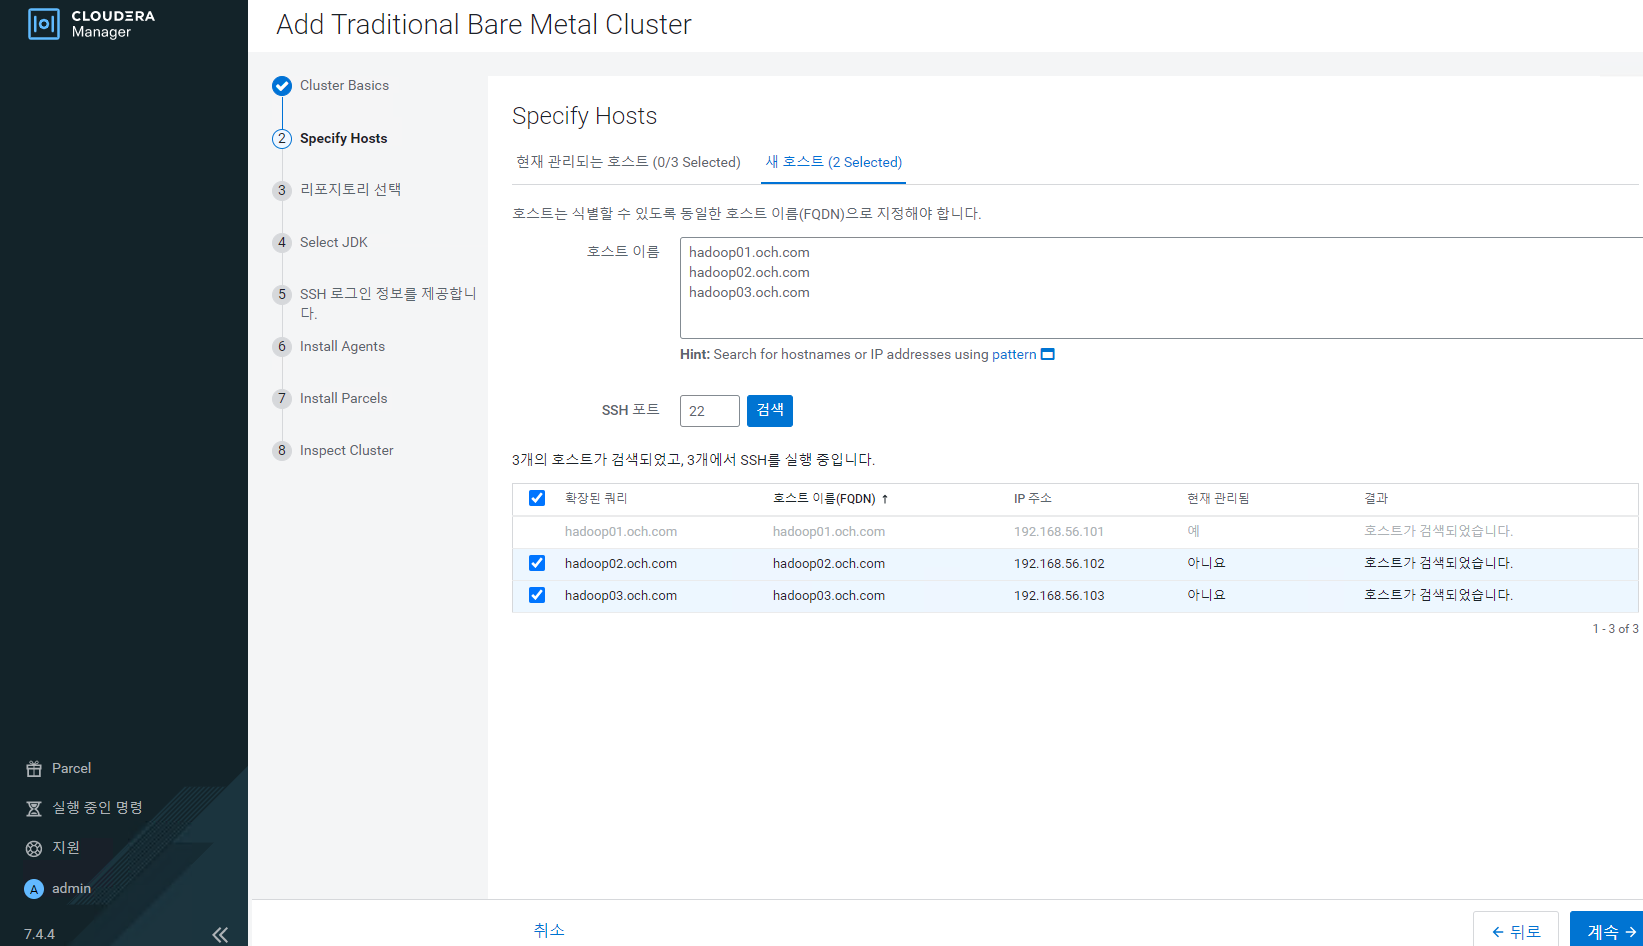Click step 7 number circle
The image size is (1643, 946).
(282, 399)
